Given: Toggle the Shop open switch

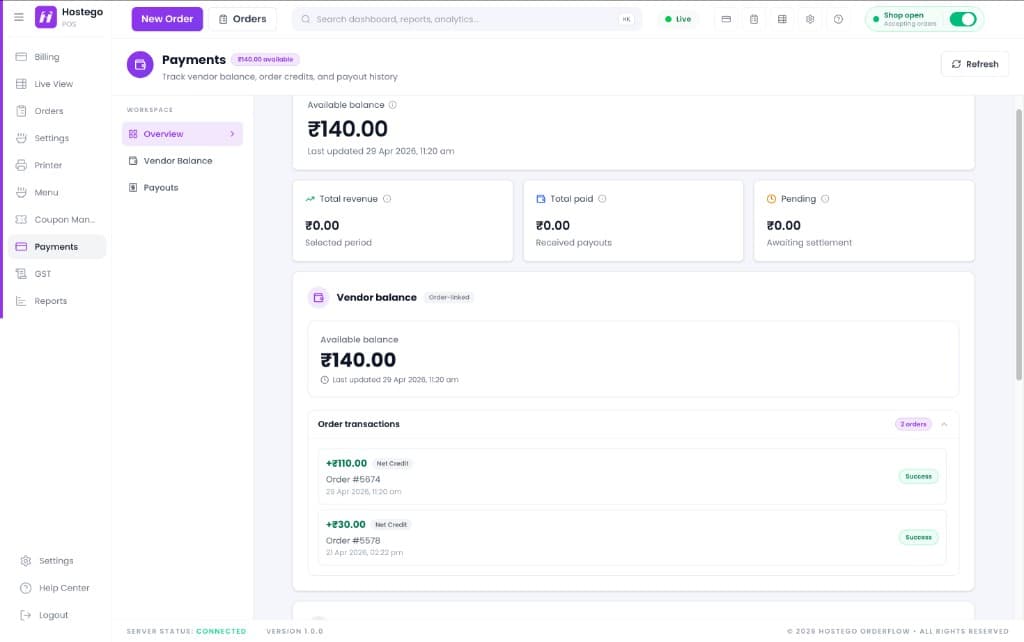Looking at the screenshot, I should coord(963,19).
